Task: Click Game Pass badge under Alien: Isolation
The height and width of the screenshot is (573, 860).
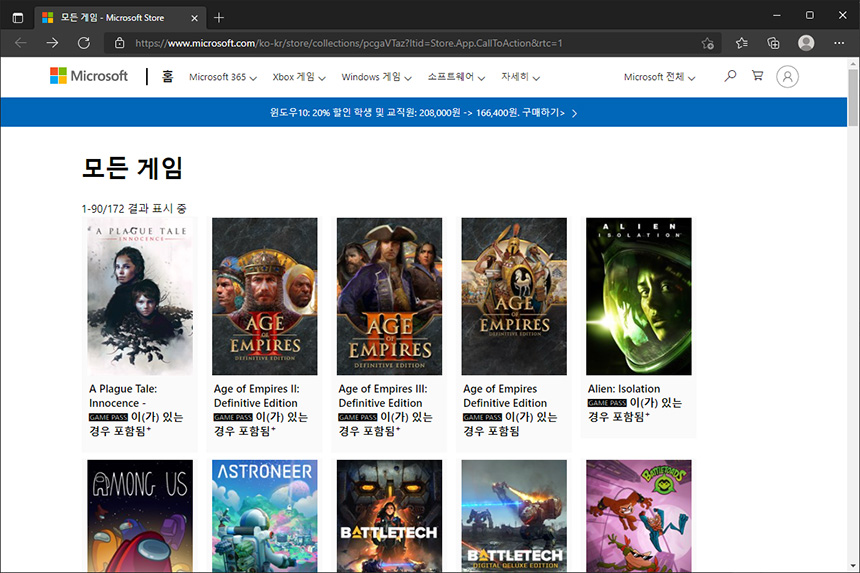Action: tap(607, 403)
